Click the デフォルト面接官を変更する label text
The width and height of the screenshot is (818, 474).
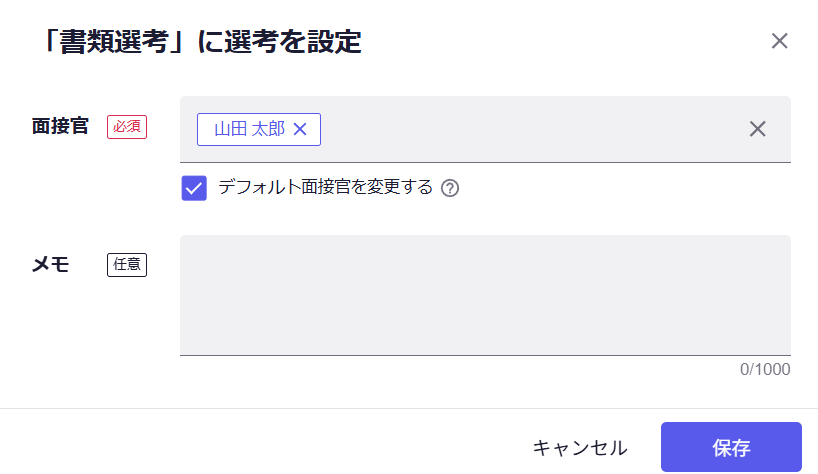[x=325, y=188]
